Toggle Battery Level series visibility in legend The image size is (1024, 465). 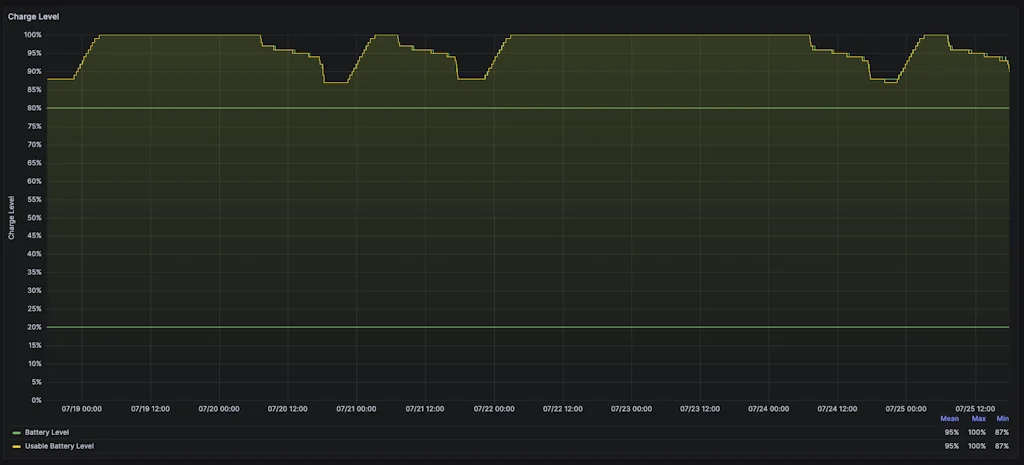[46, 432]
